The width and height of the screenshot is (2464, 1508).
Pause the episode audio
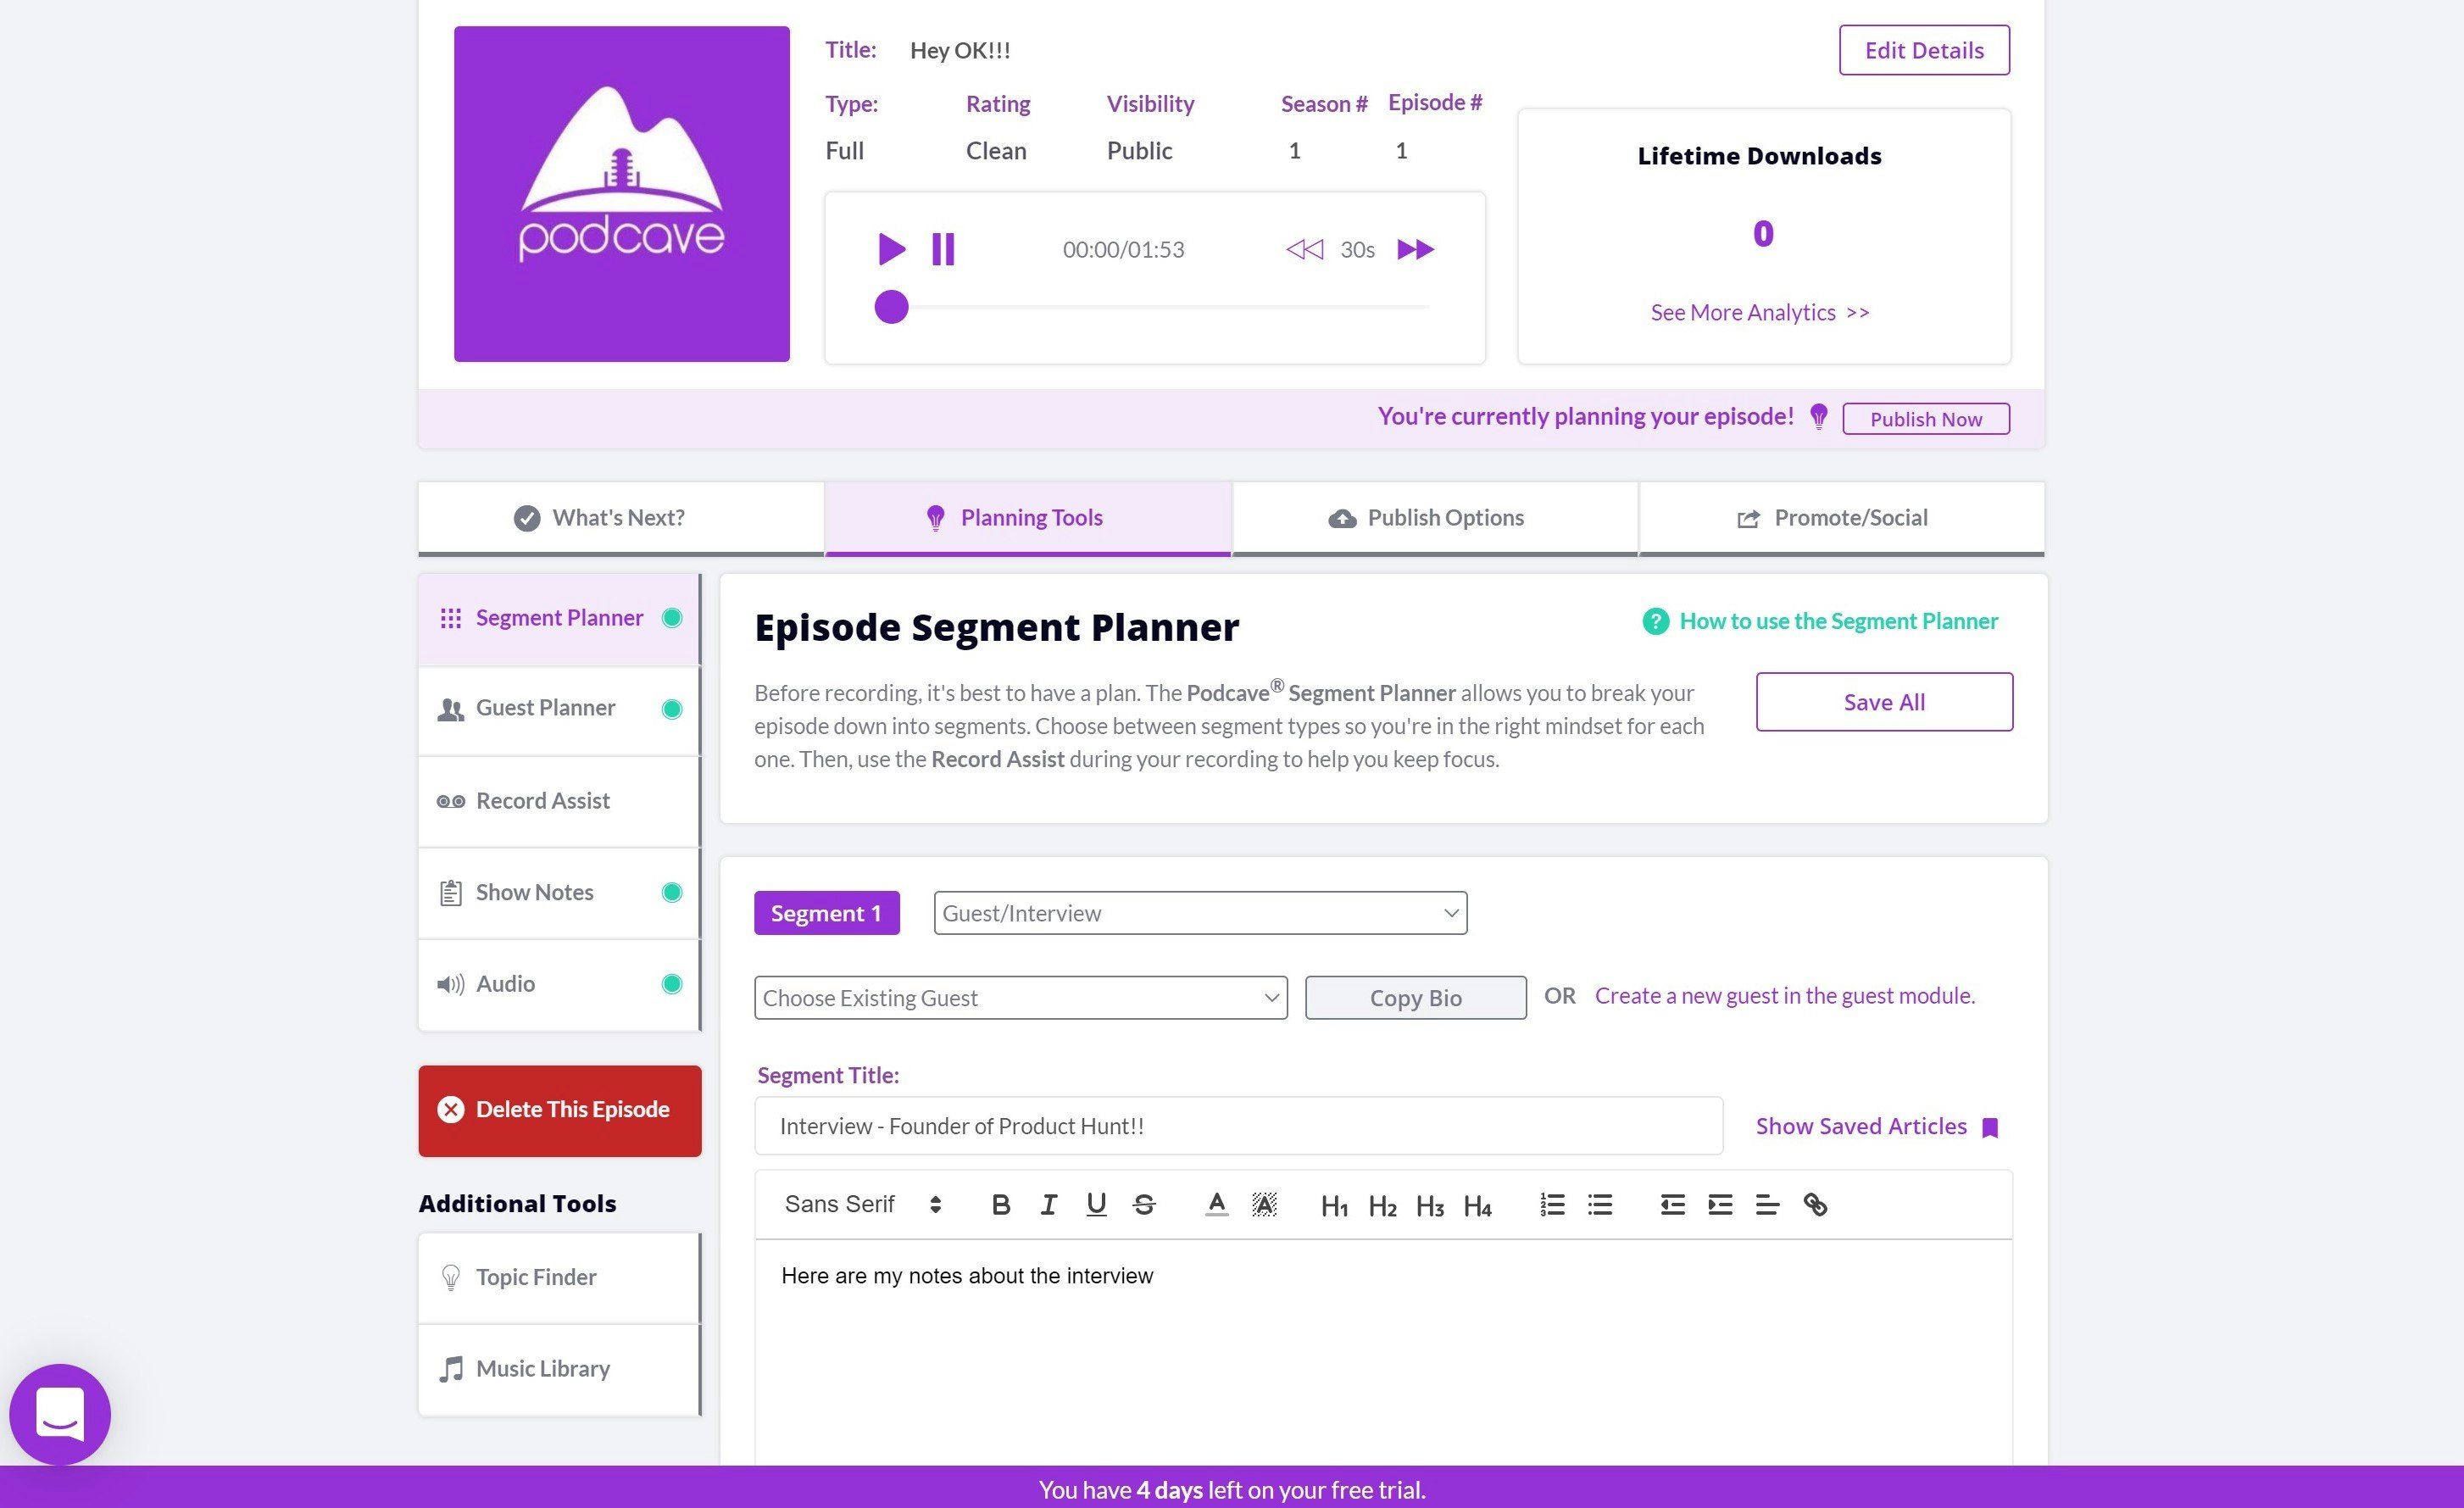point(942,249)
